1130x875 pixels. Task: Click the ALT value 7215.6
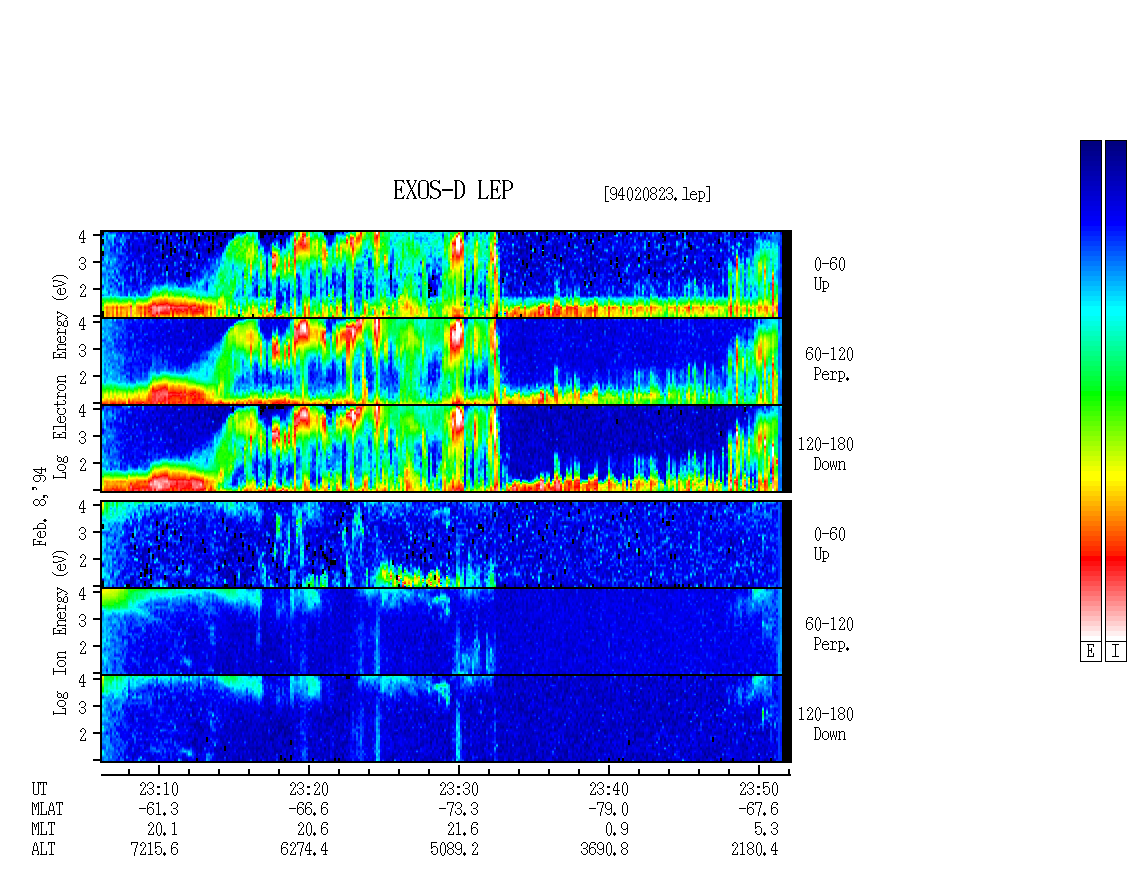[154, 850]
